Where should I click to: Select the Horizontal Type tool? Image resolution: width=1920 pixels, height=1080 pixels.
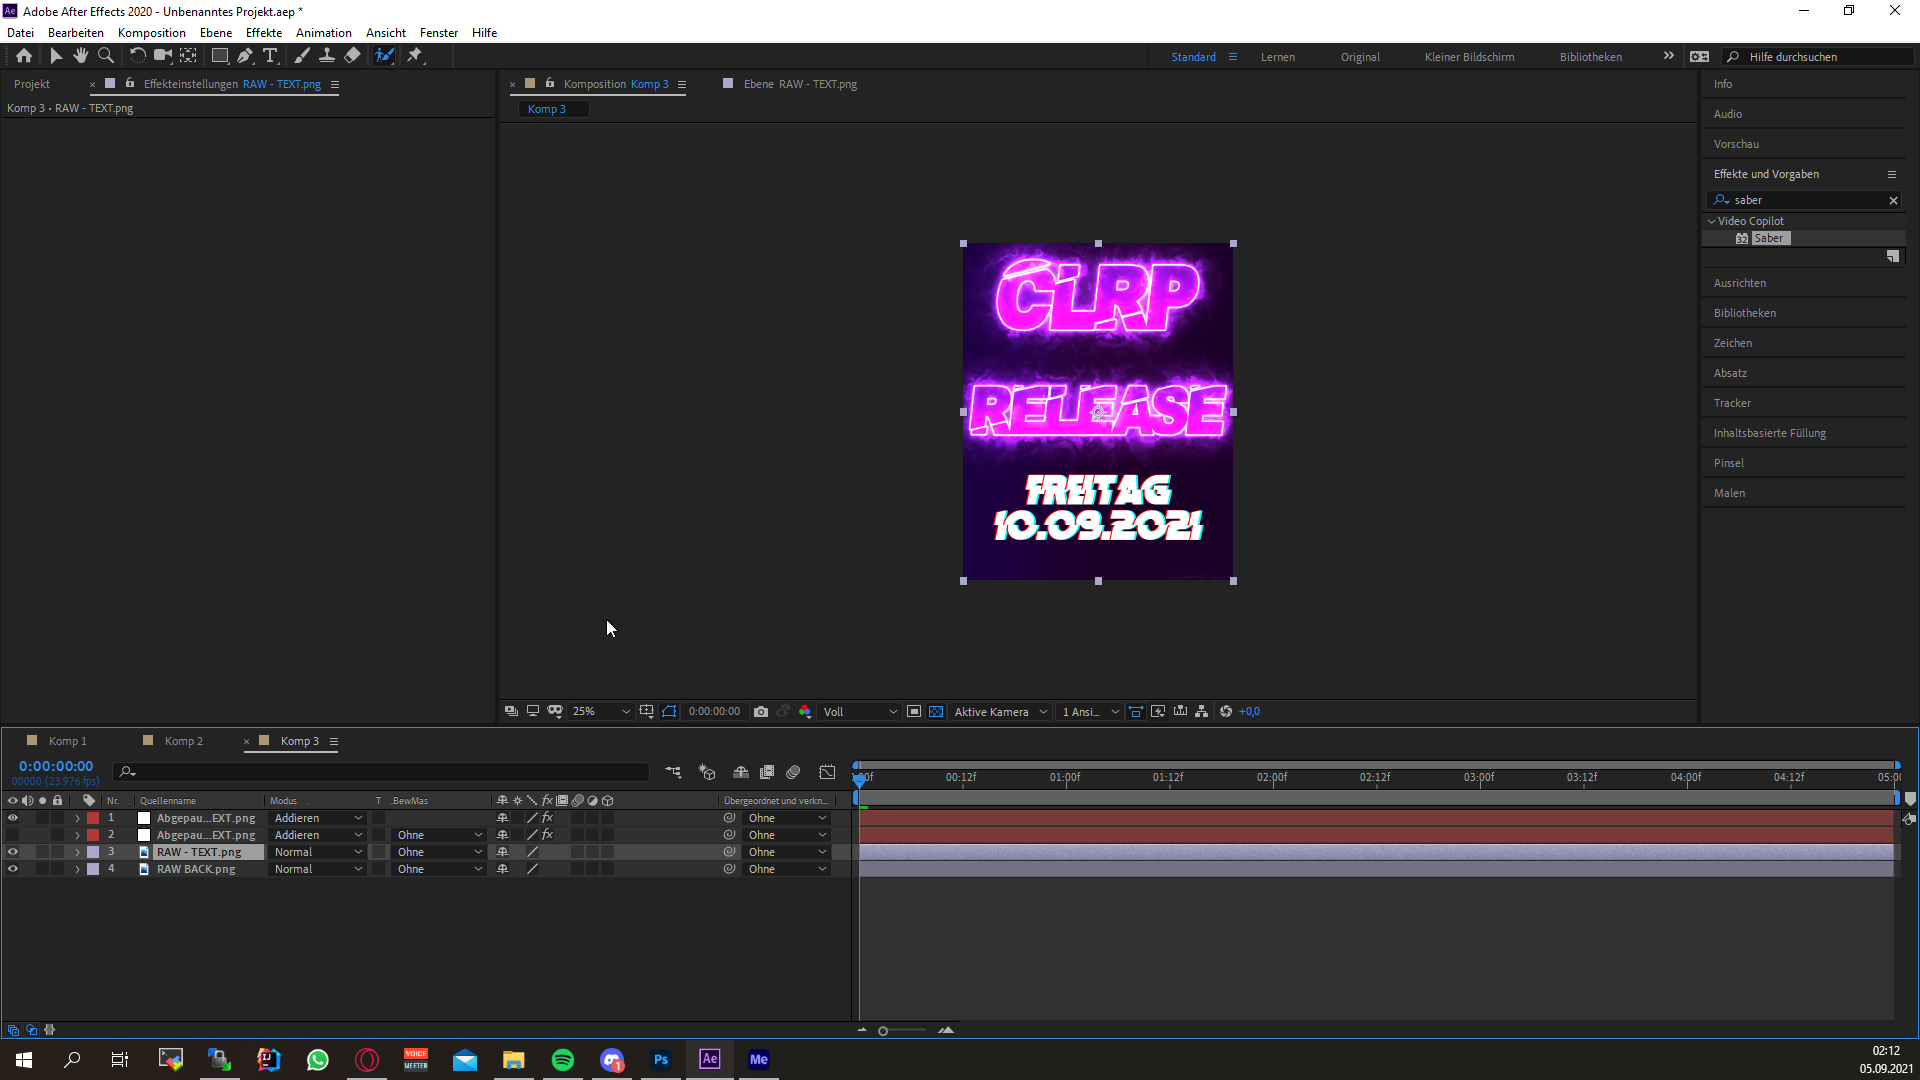click(270, 56)
